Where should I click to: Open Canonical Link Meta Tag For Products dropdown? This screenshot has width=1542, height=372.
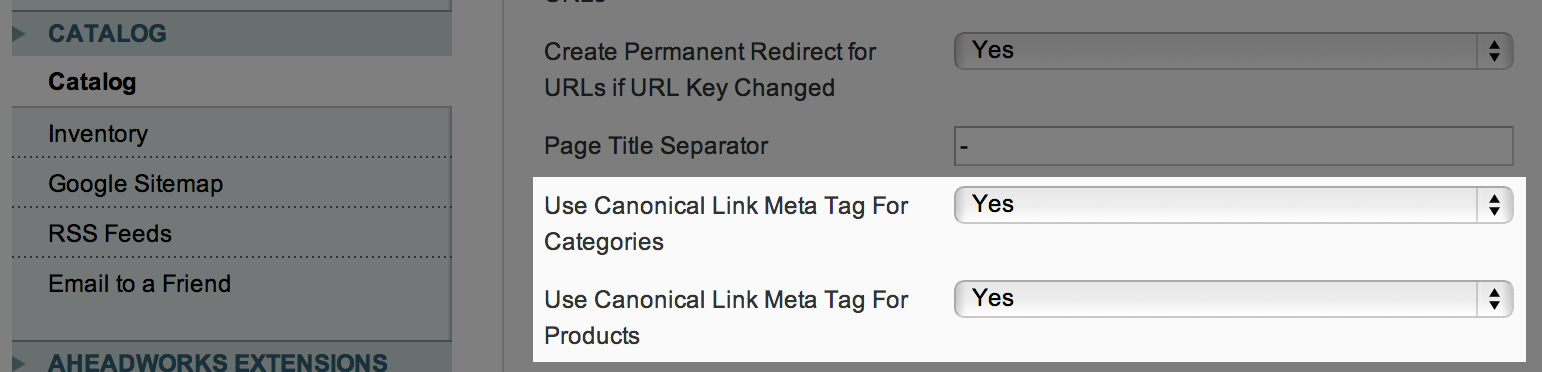1234,299
